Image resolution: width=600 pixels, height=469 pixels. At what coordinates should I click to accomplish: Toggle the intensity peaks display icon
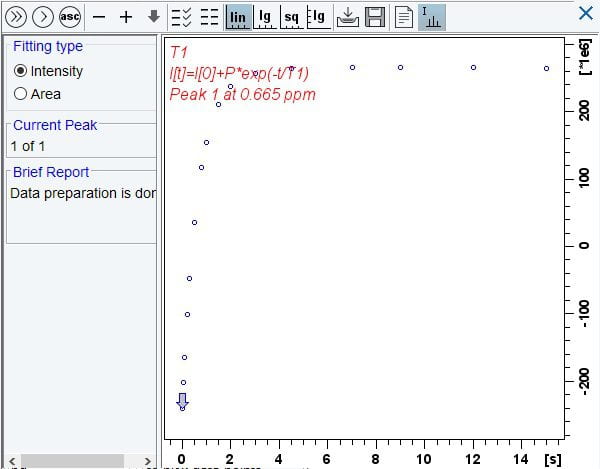click(x=431, y=16)
